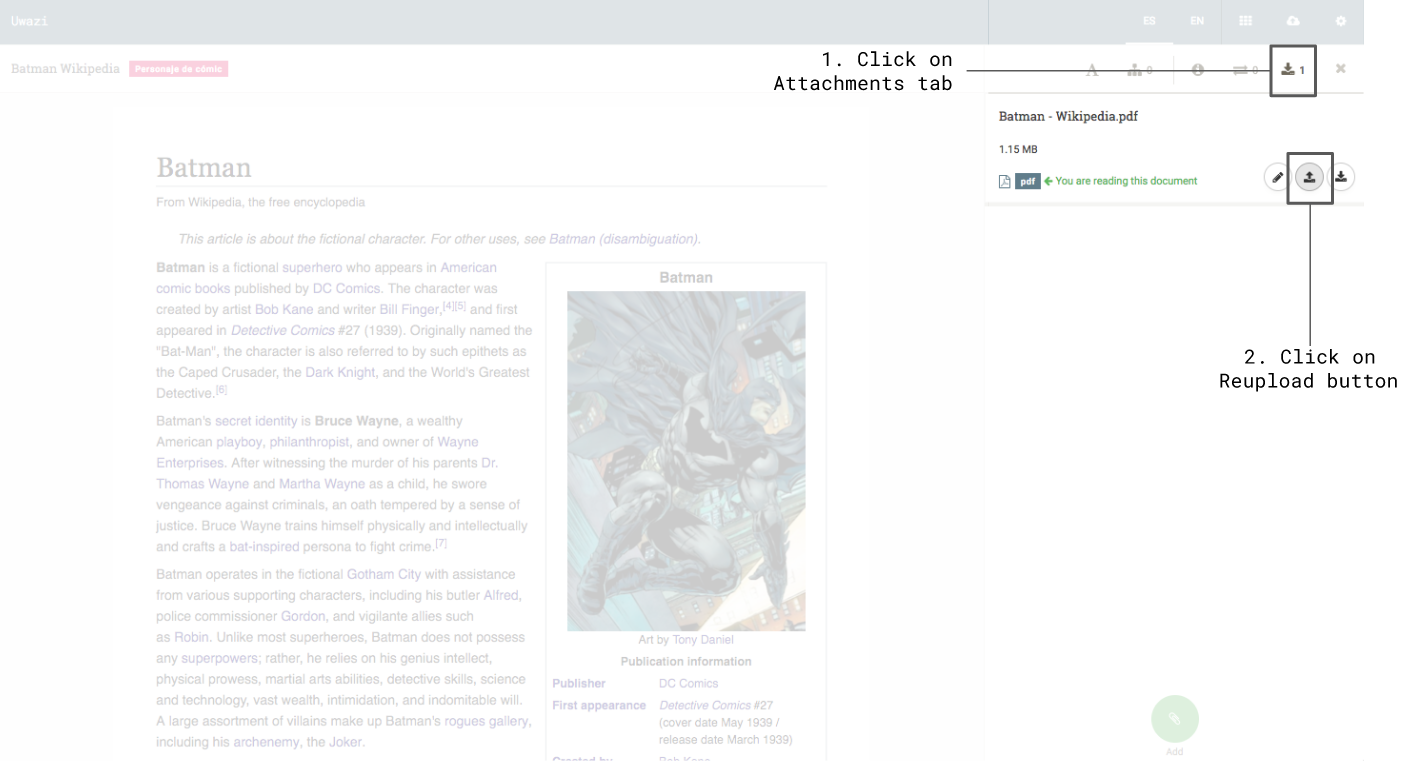The height and width of the screenshot is (770, 1403).
Task: Click the First appearance infobox label
Action: point(599,706)
